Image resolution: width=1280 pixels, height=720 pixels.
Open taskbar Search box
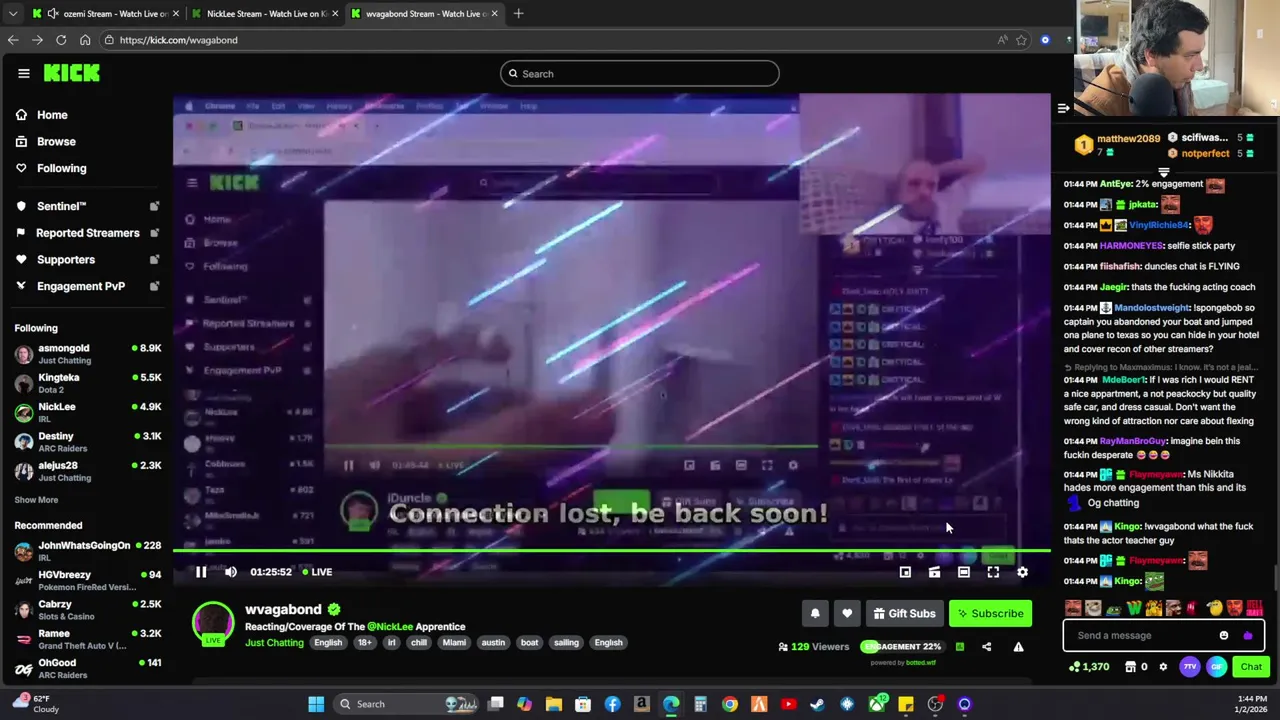coord(405,704)
